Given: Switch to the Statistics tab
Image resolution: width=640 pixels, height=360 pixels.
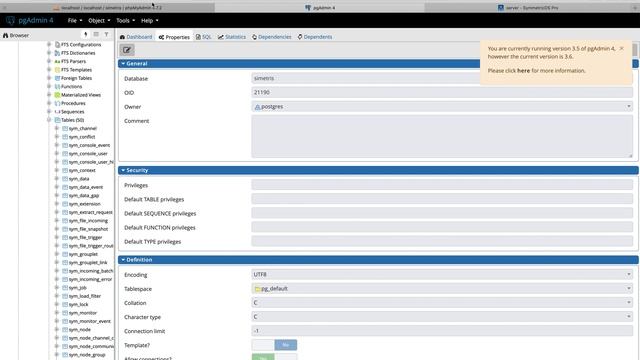Looking at the screenshot, I should coord(232,37).
